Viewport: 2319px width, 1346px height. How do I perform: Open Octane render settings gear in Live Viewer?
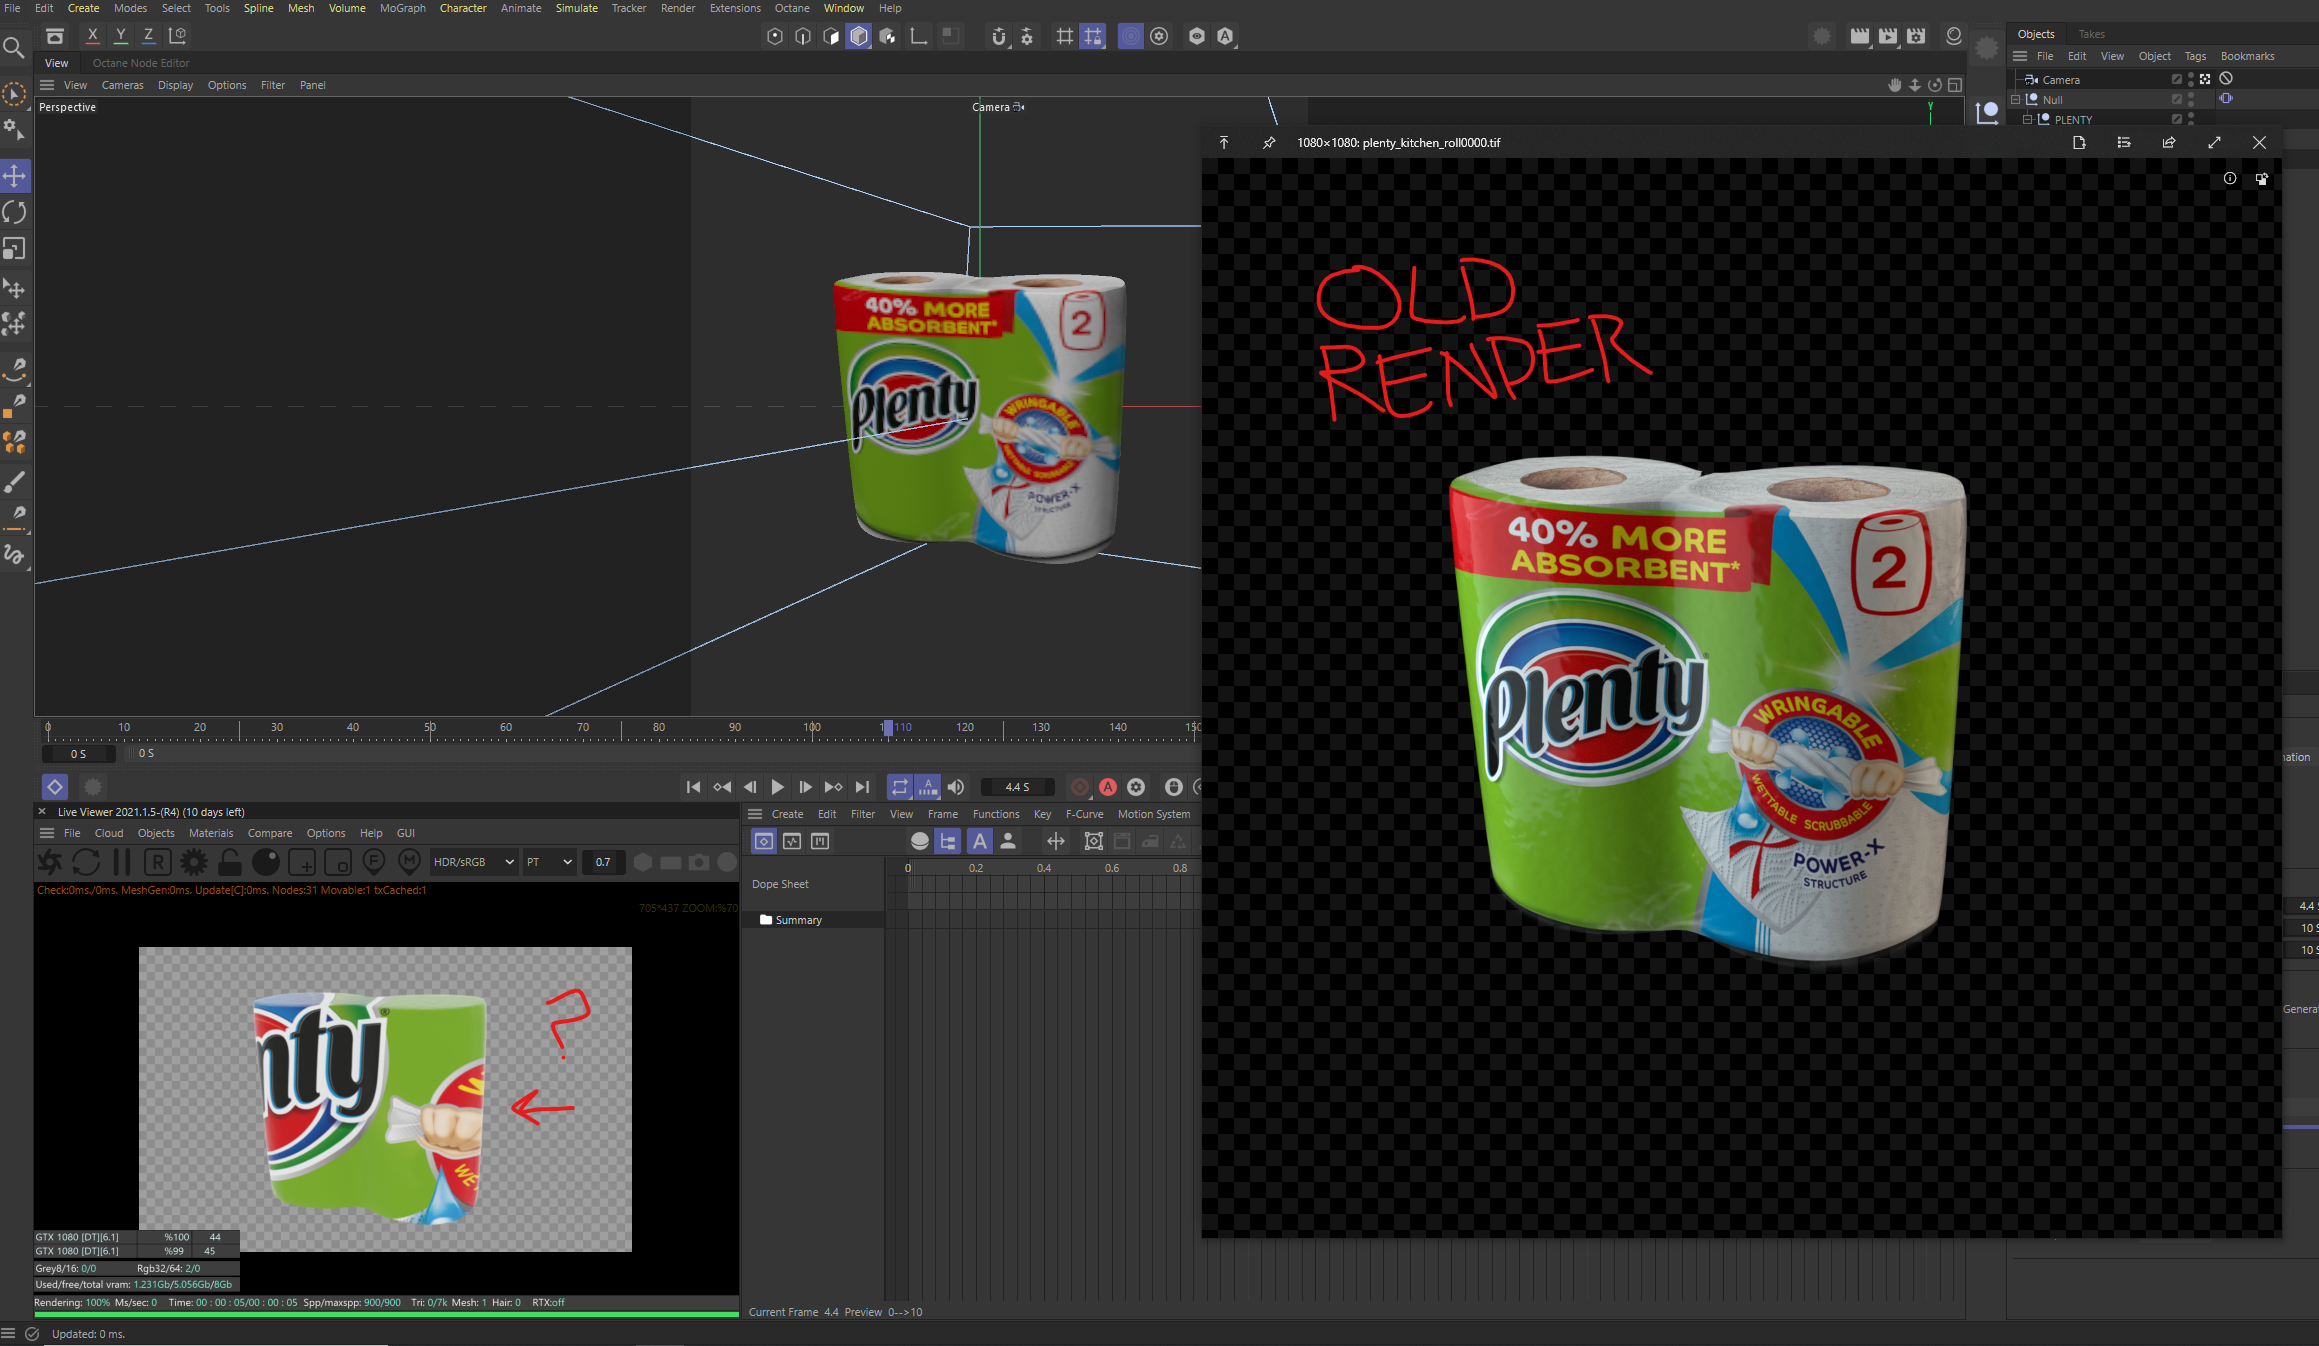(x=194, y=862)
